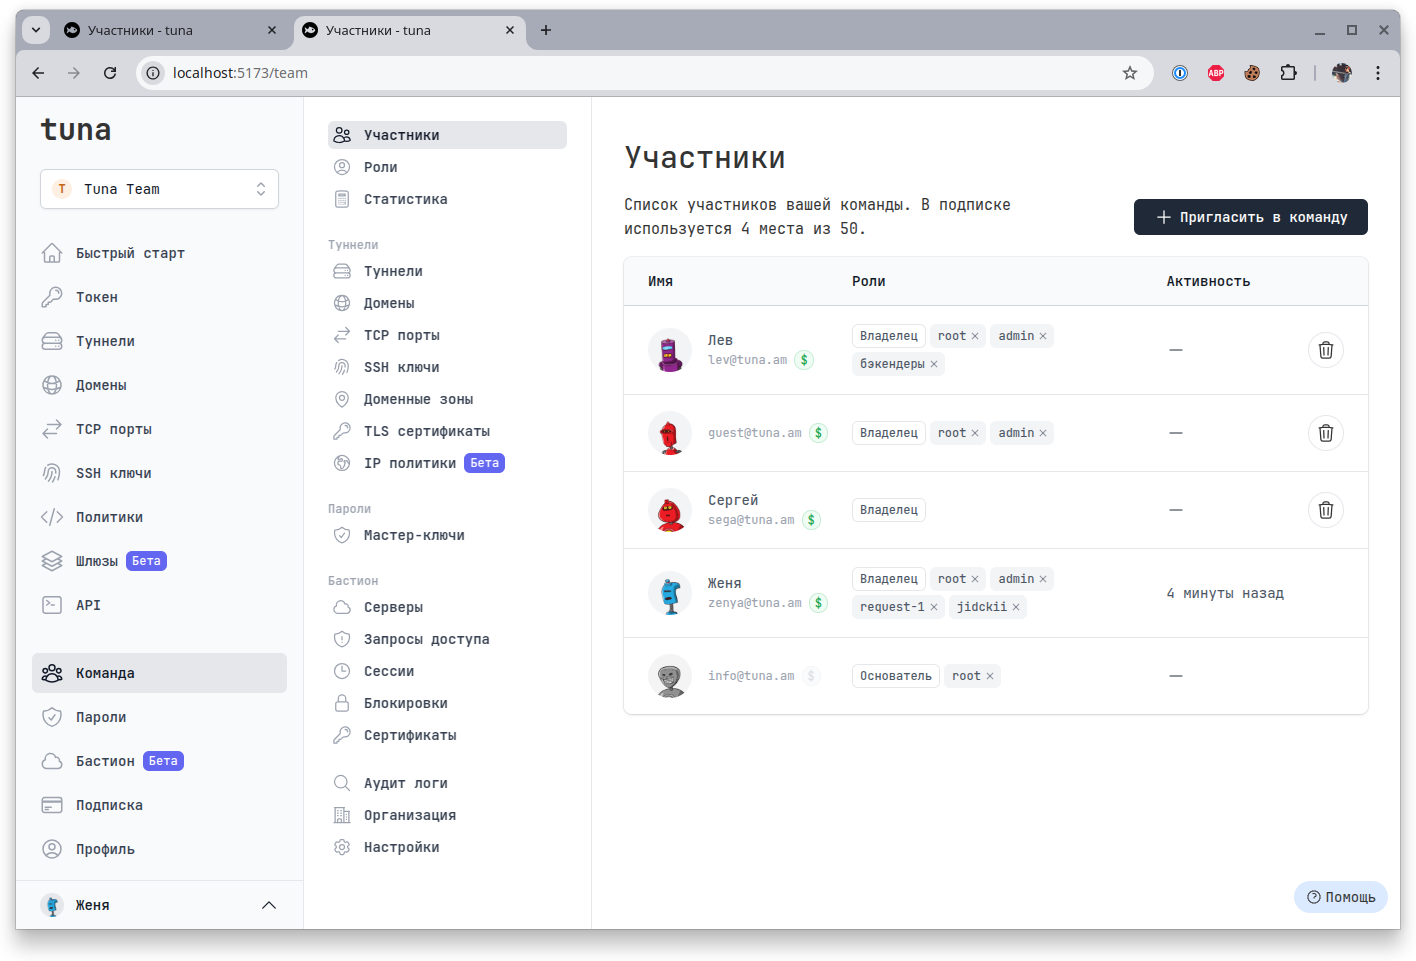Open Аудит логи page
The image size is (1416, 961).
coord(405,783)
